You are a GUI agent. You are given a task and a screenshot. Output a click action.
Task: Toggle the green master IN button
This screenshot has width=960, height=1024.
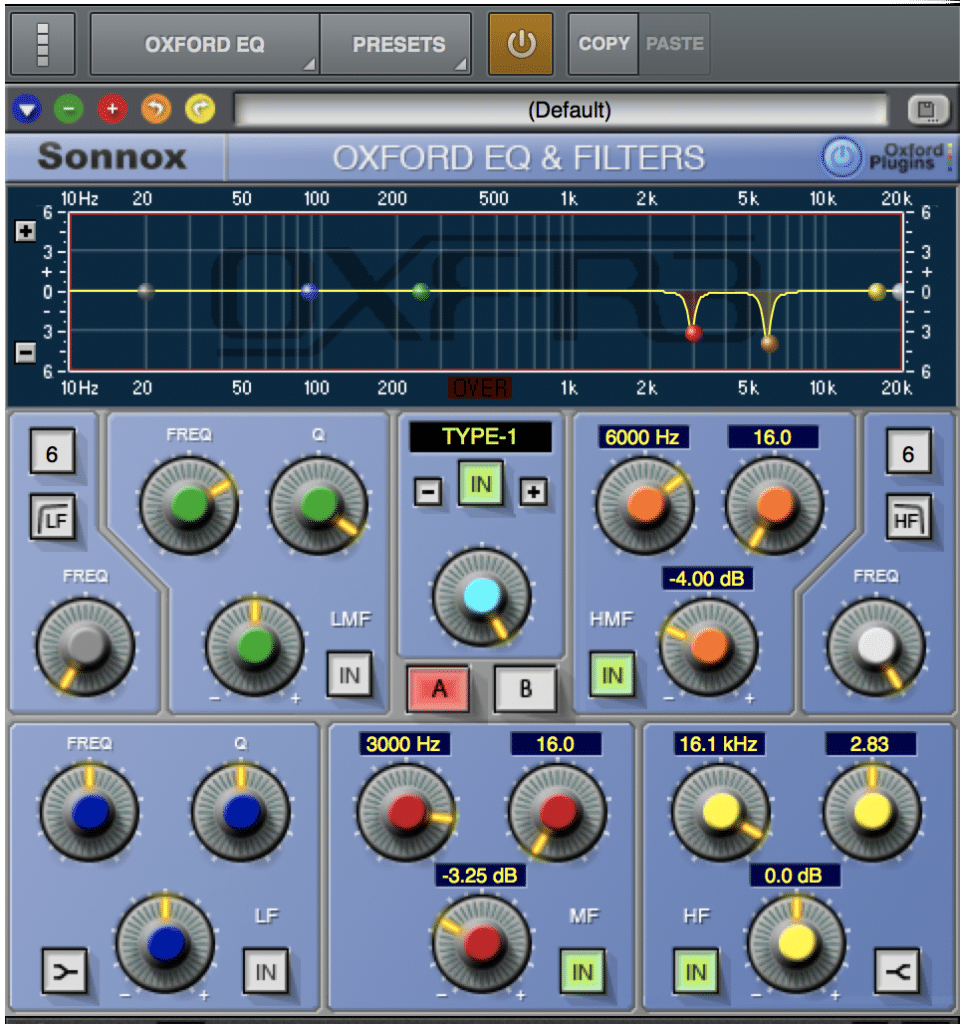[x=481, y=484]
